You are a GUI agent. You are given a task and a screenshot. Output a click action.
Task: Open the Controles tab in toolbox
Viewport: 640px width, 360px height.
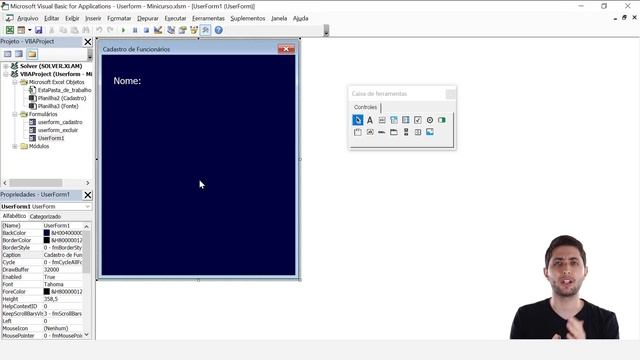pyautogui.click(x=365, y=107)
